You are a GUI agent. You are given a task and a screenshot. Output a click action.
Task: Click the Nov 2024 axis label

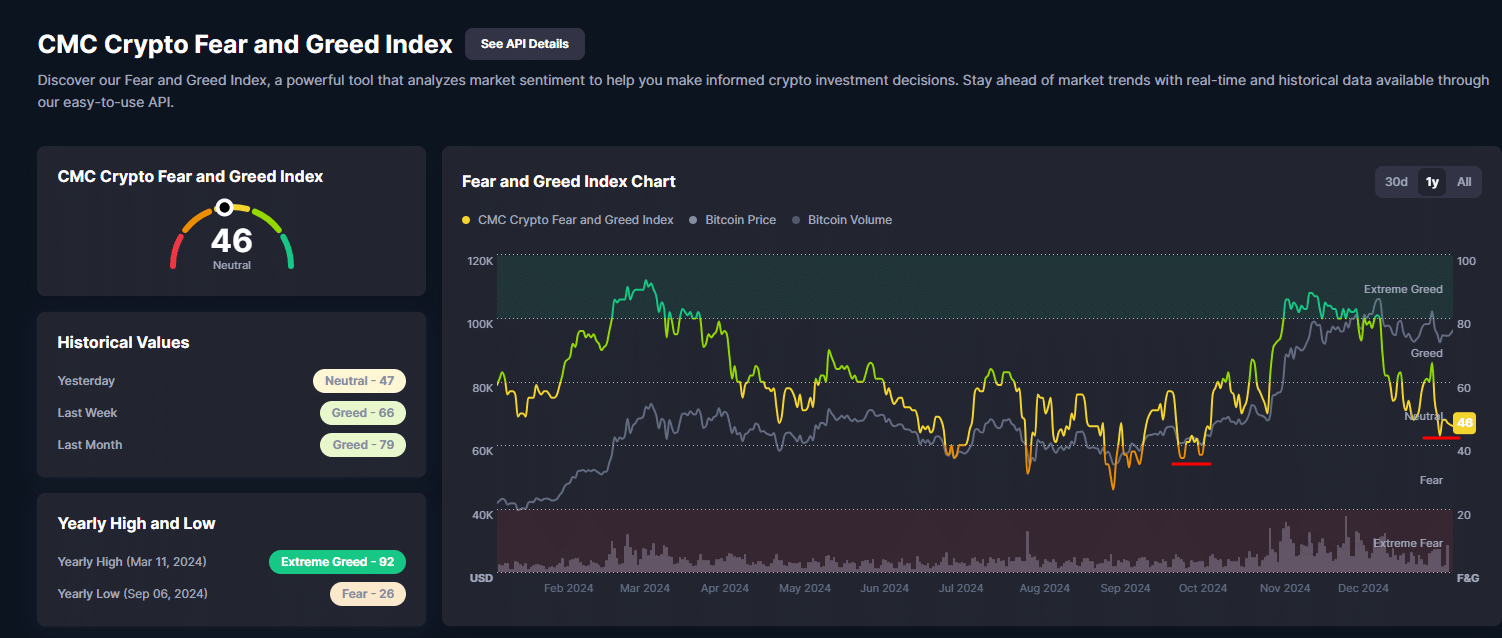point(1284,588)
